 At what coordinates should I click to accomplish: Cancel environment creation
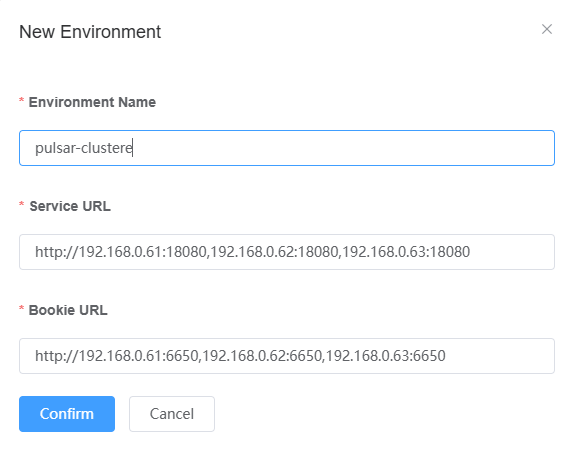point(172,414)
